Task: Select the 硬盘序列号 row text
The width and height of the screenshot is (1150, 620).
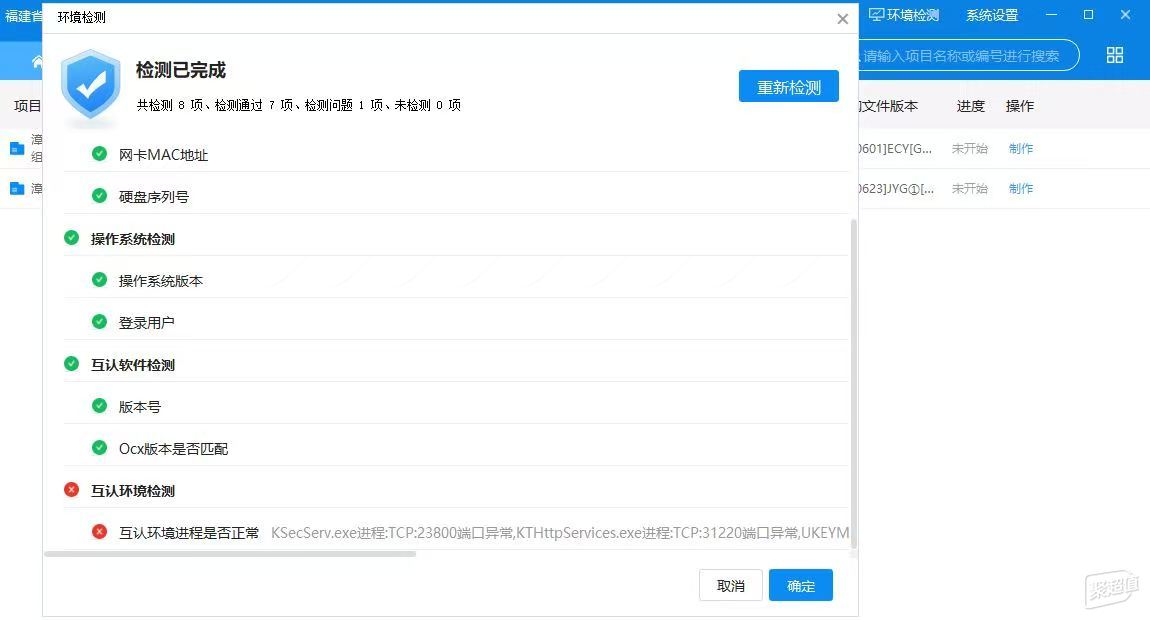Action: (154, 197)
